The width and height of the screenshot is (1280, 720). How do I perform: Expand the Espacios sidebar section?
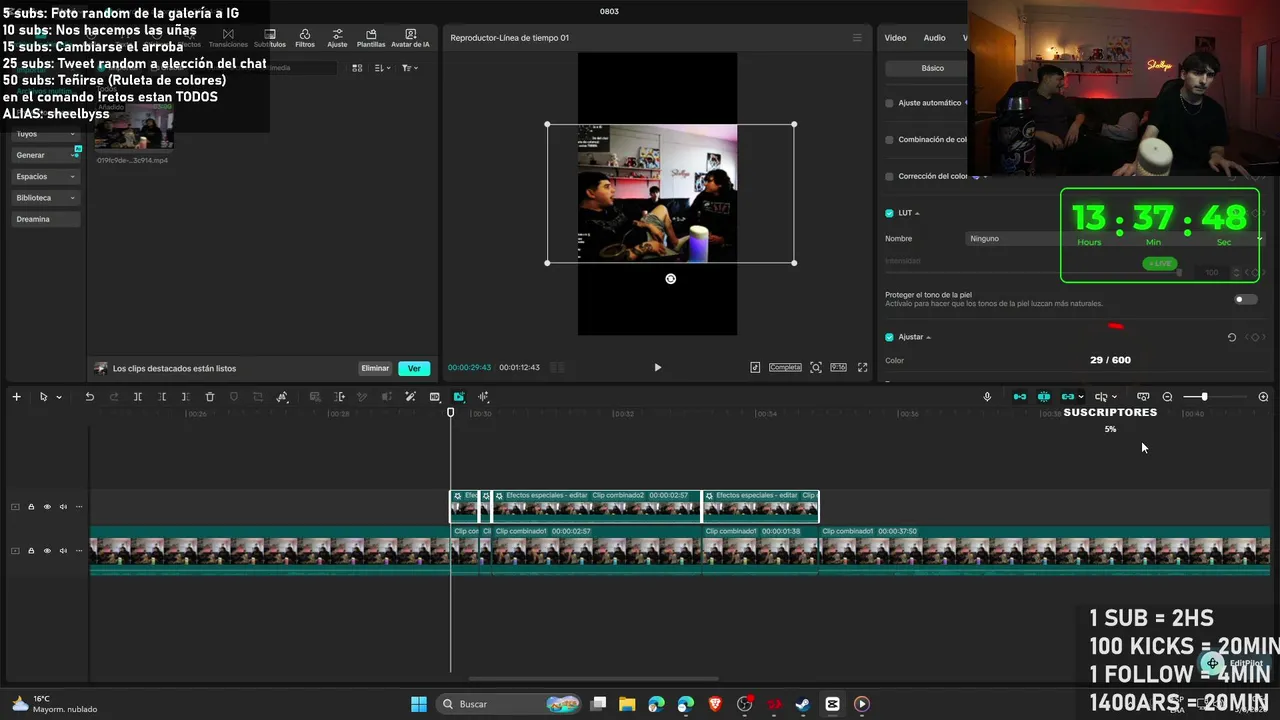pyautogui.click(x=46, y=177)
